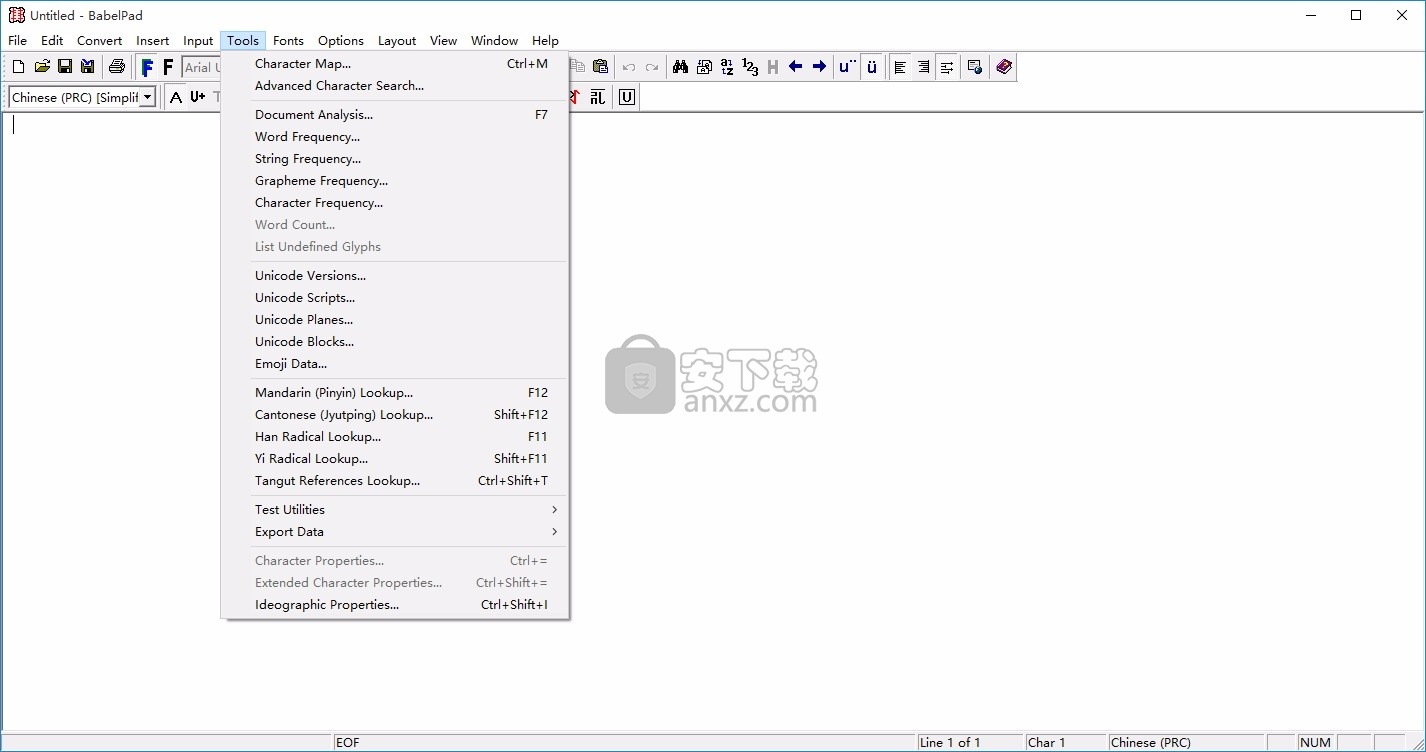Open the Fonts menu
This screenshot has width=1426, height=752.
coord(289,41)
